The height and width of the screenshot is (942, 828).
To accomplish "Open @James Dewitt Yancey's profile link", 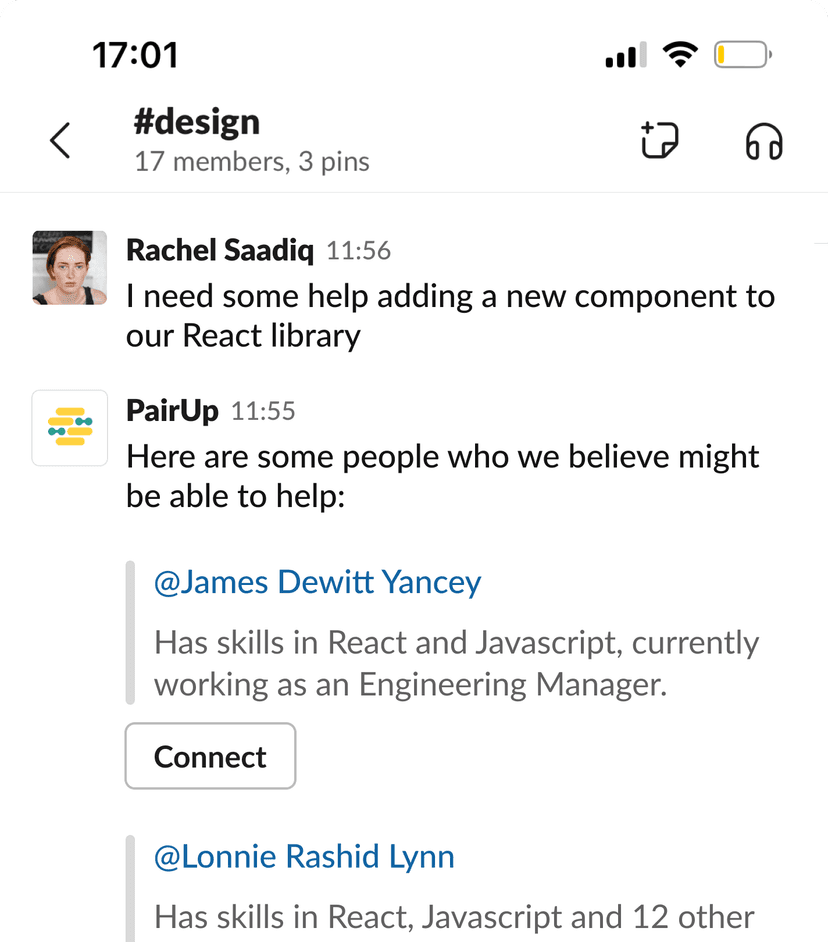I will (318, 581).
